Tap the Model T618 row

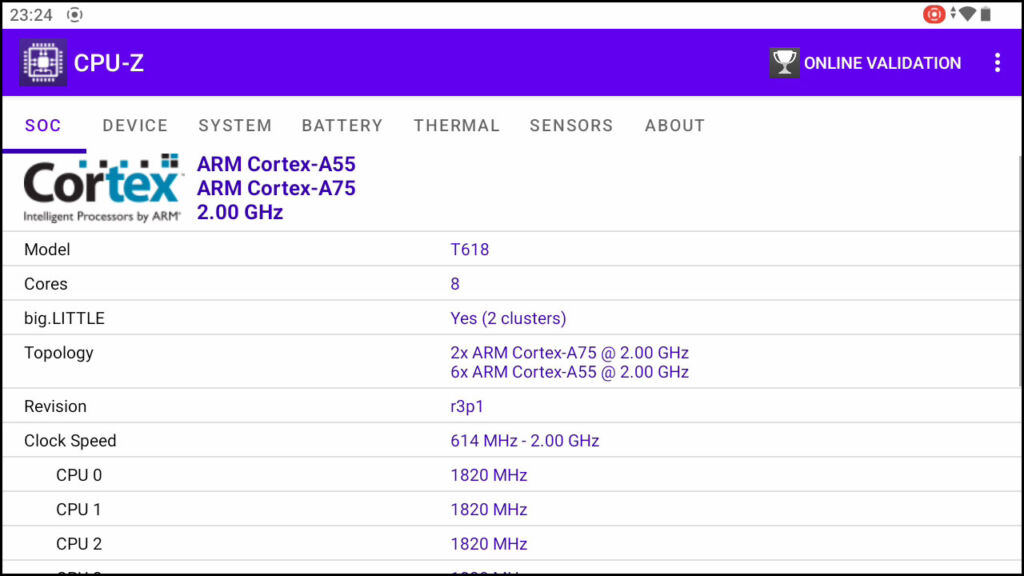(512, 250)
